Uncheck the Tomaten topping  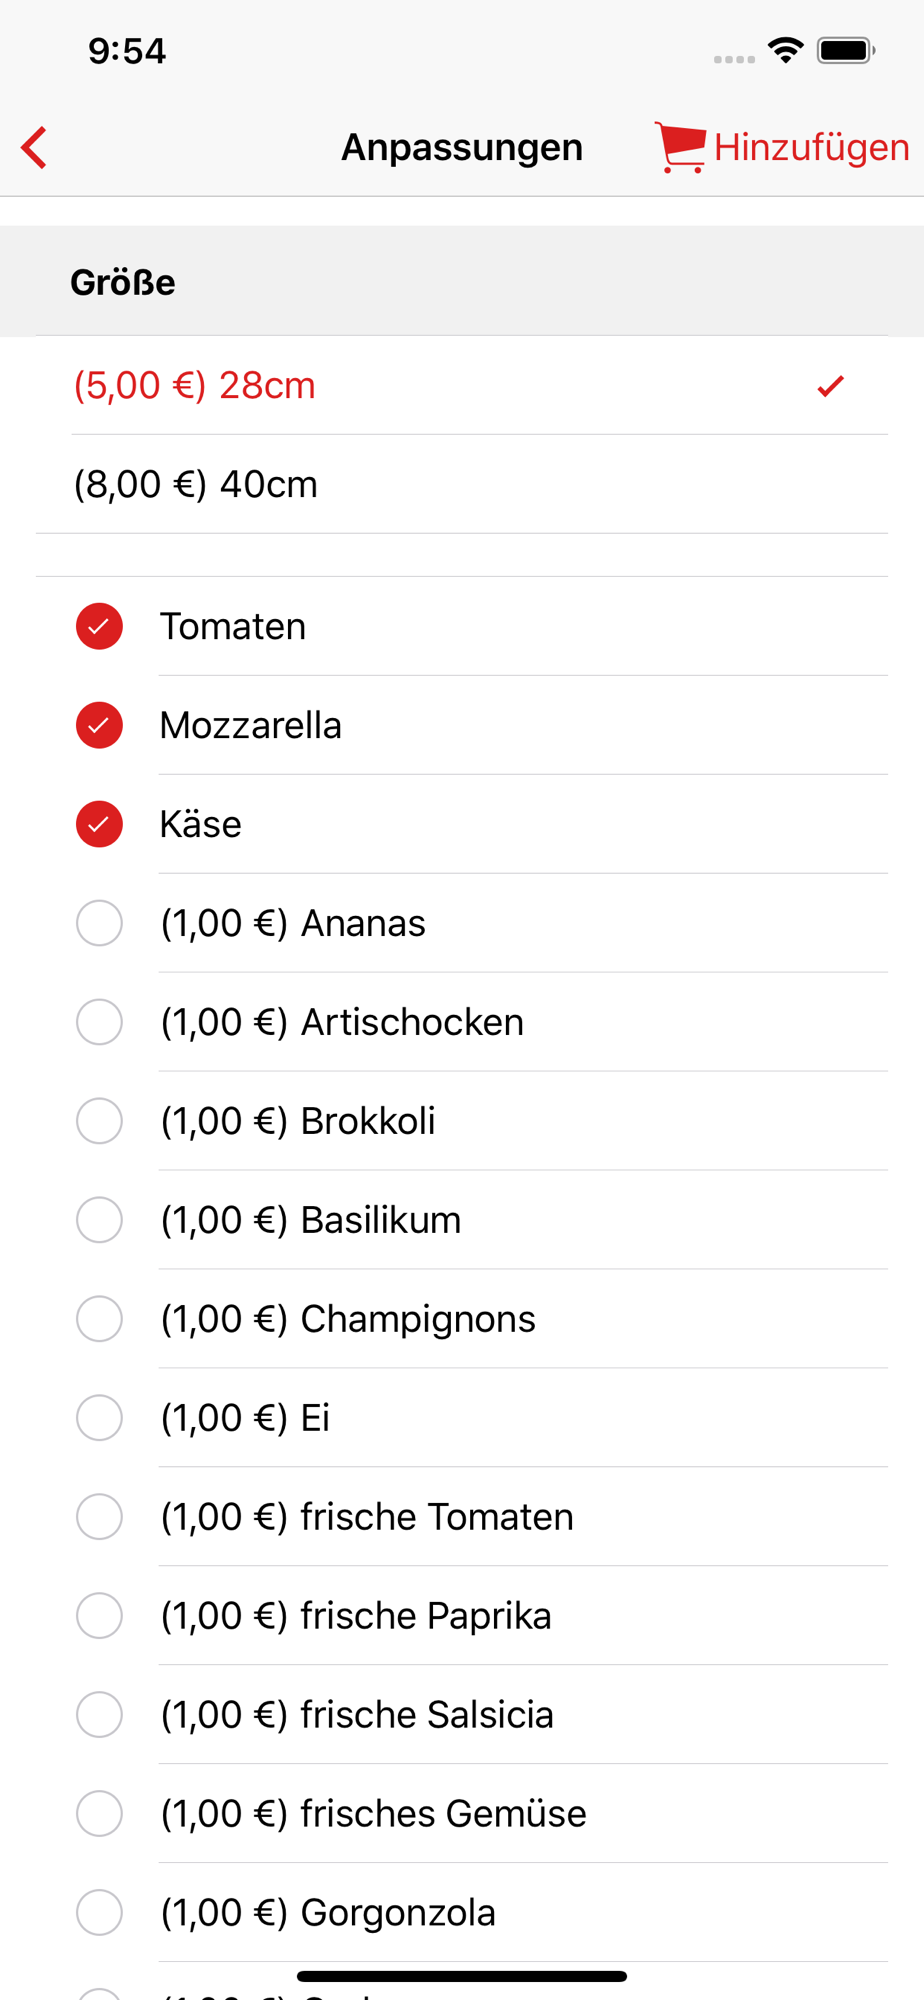(99, 626)
